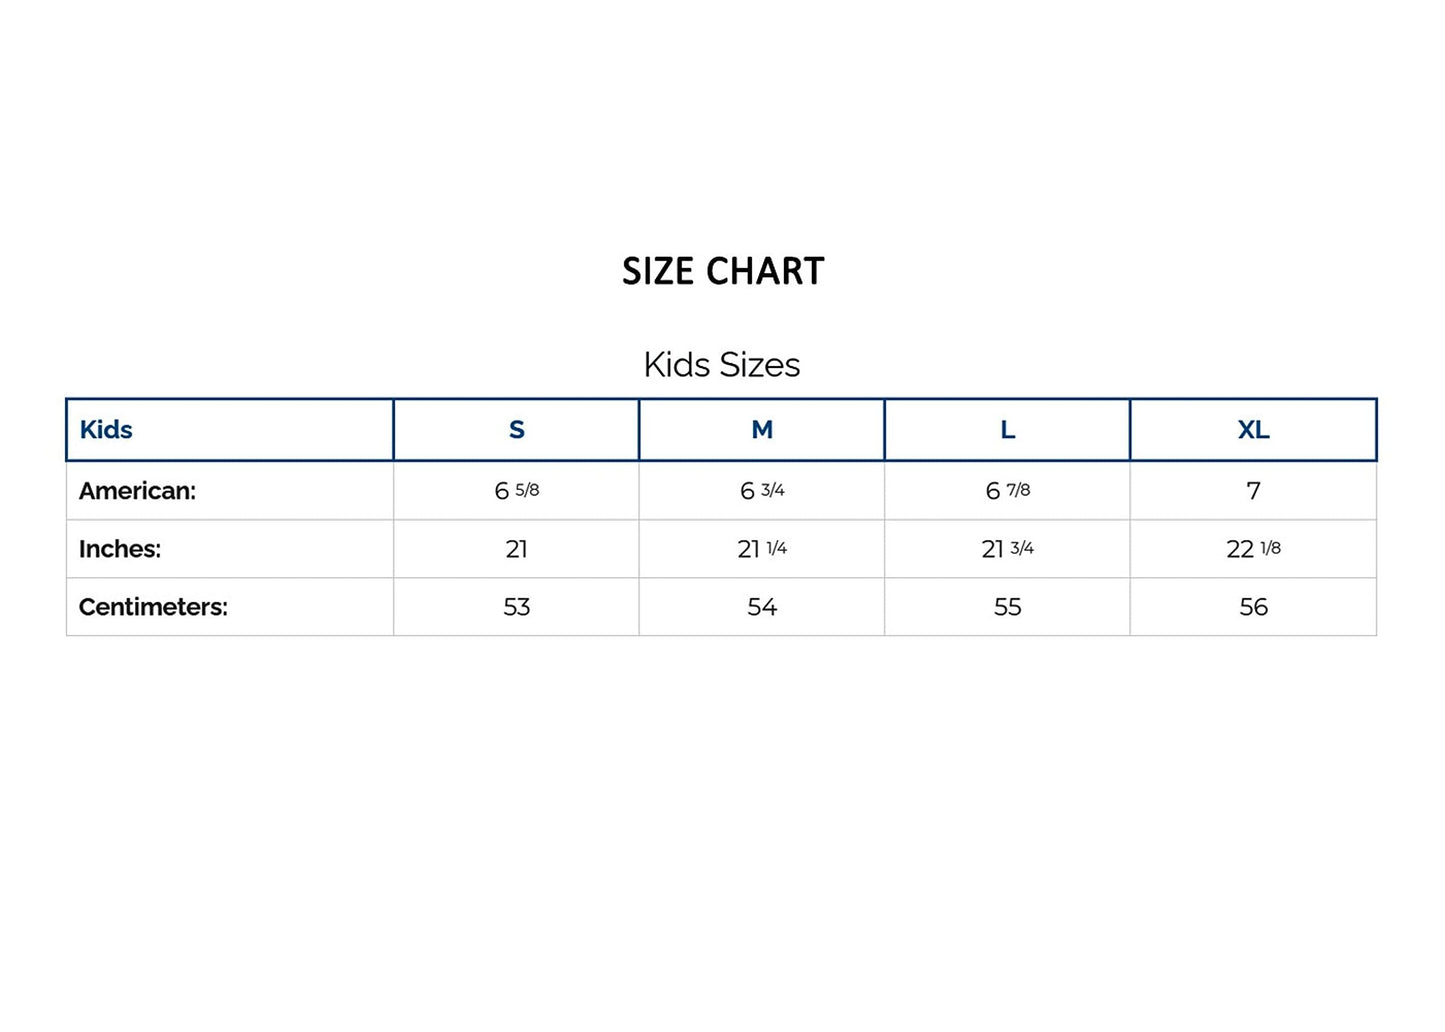Viewport: 1445px width, 1032px height.
Task: Select the L column header
Action: [1007, 430]
